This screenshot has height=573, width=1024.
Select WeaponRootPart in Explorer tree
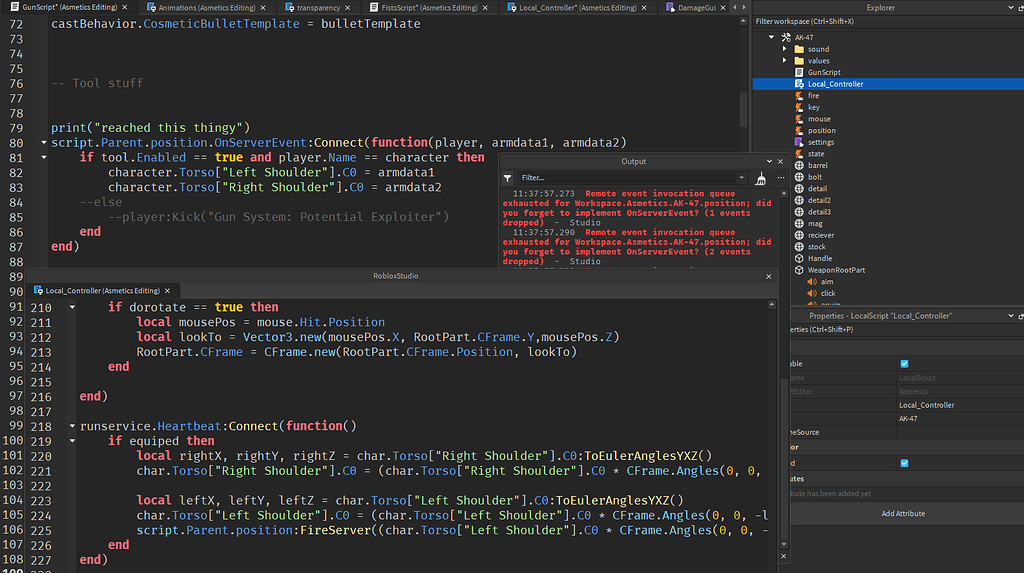[836, 270]
